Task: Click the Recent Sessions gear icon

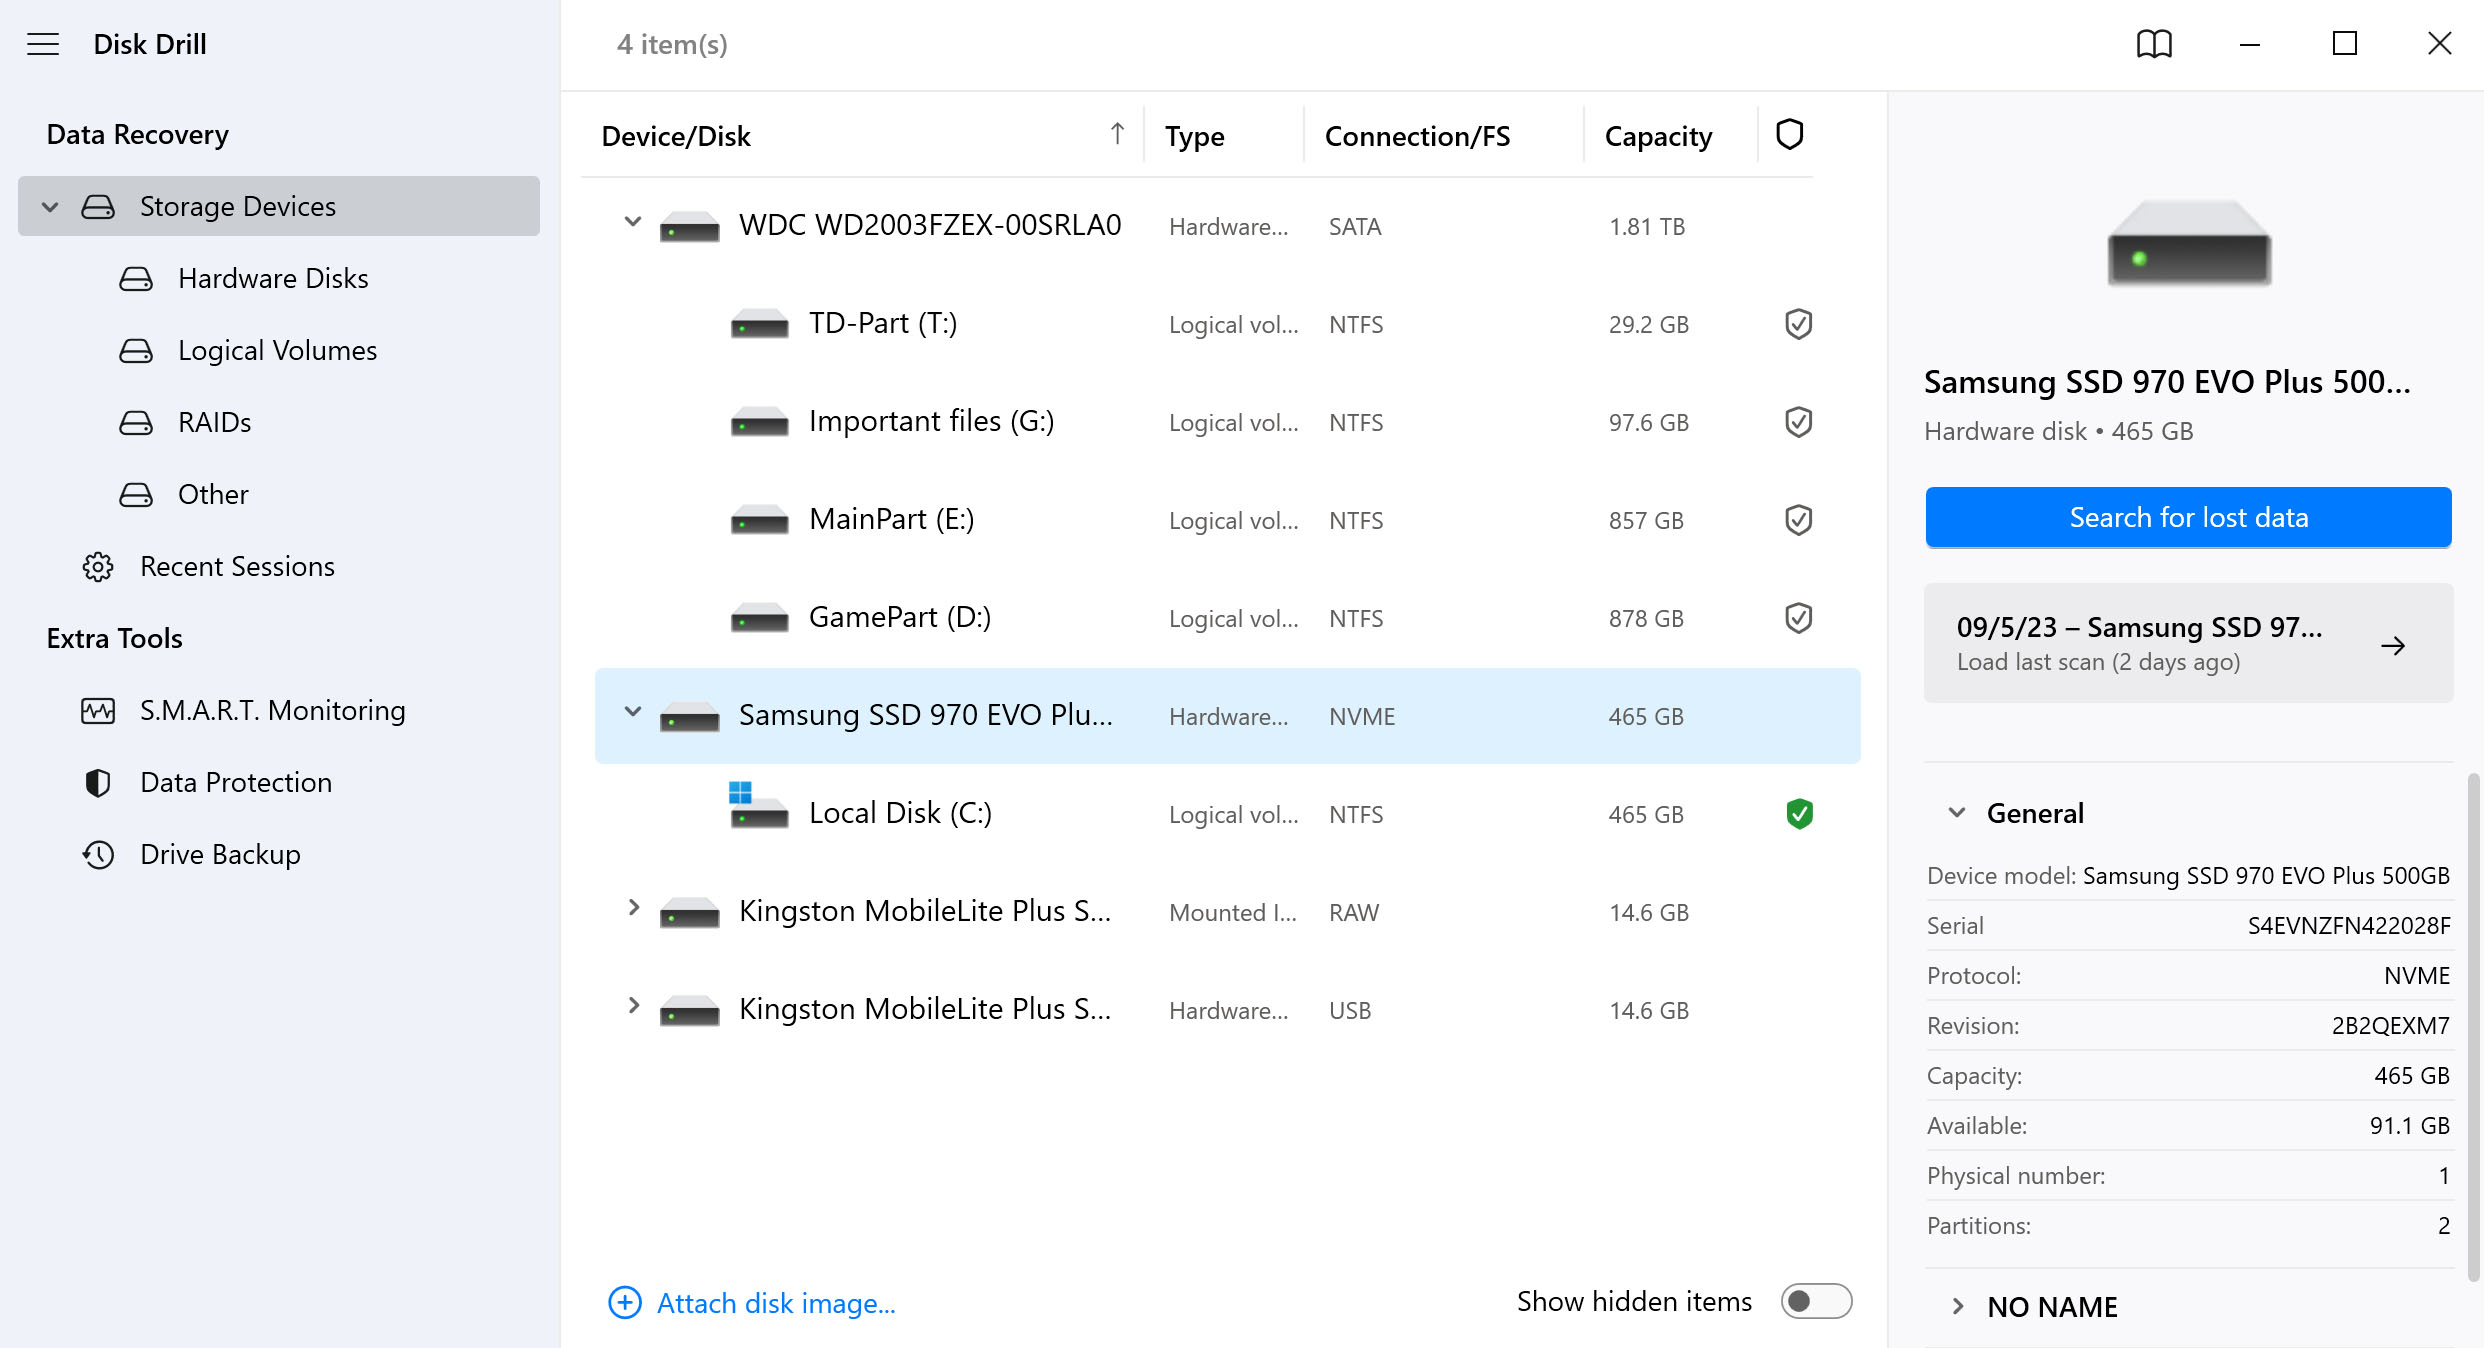Action: click(x=98, y=567)
